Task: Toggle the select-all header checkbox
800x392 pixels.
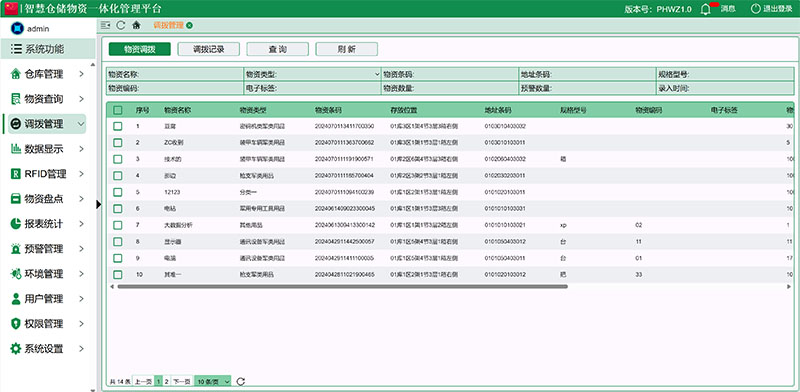Action: pos(118,110)
